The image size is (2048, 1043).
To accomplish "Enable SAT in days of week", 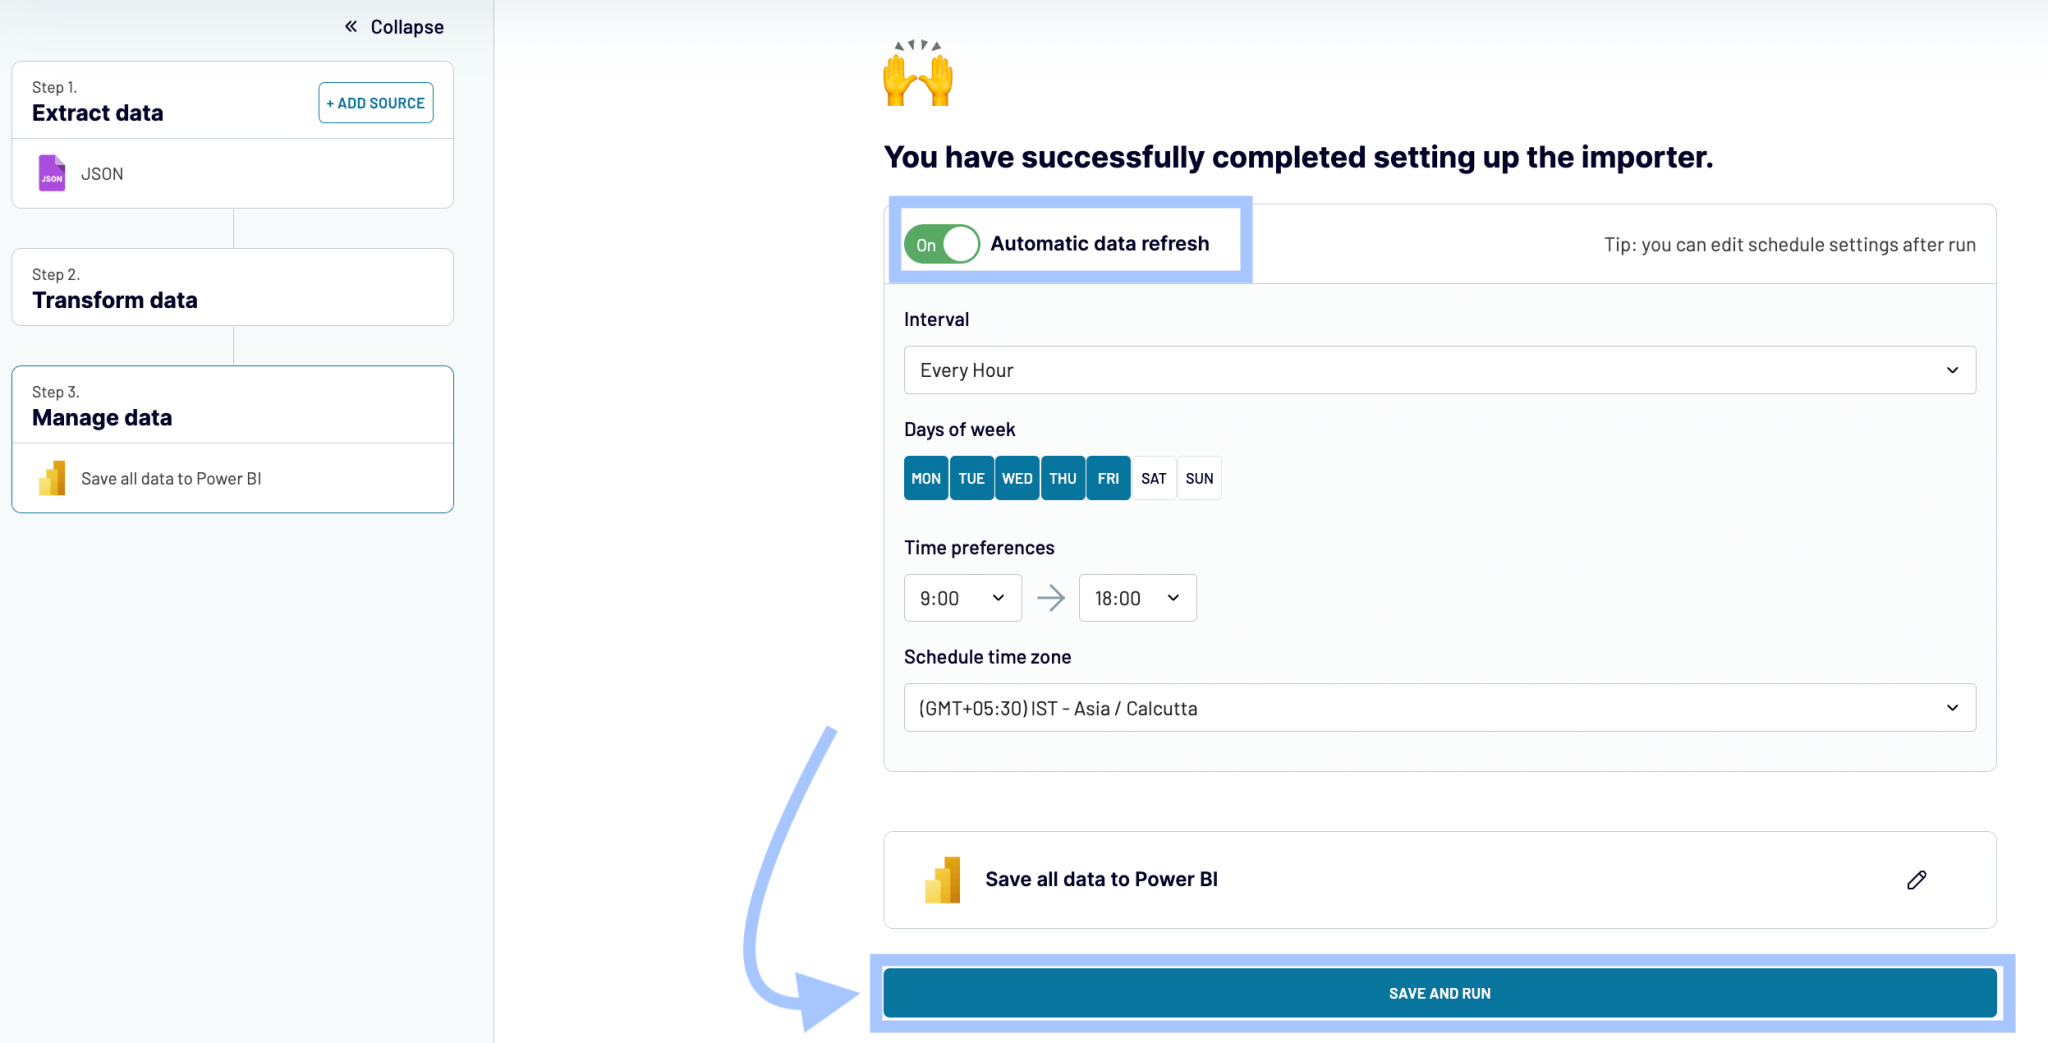I will (1154, 479).
